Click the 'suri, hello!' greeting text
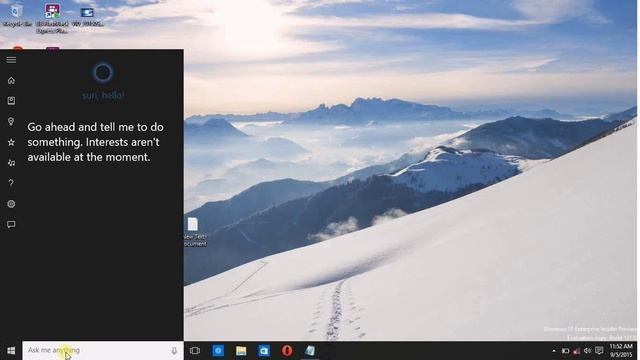 pos(103,95)
